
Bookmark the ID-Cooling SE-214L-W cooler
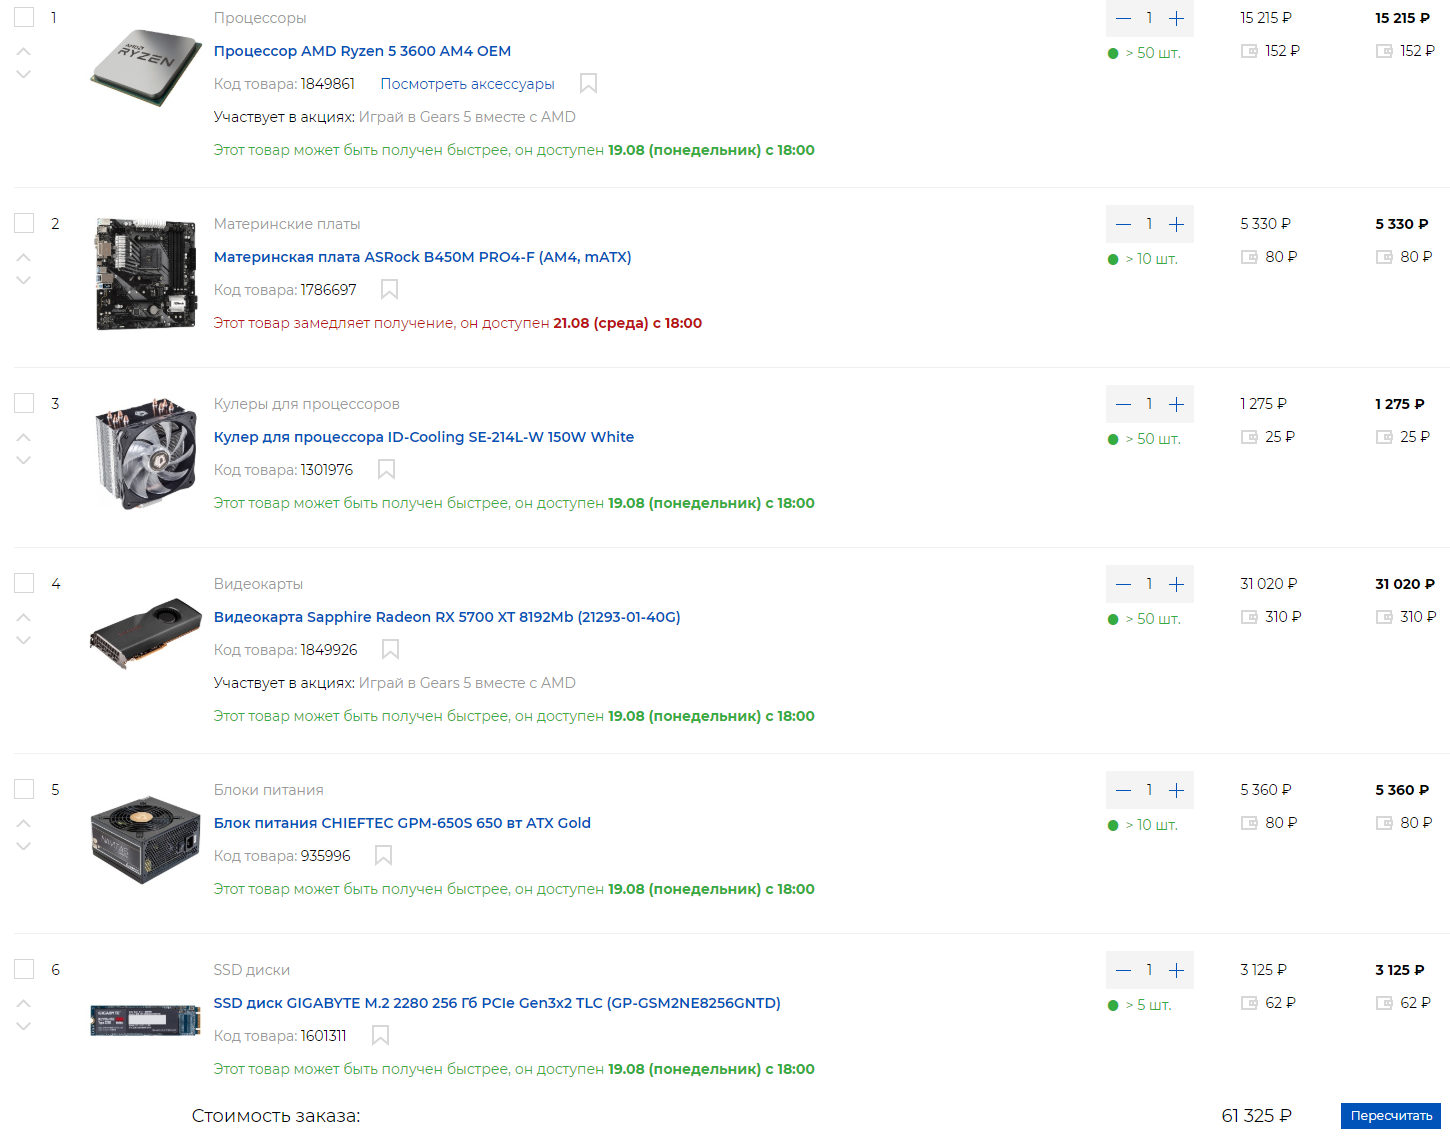coord(387,470)
